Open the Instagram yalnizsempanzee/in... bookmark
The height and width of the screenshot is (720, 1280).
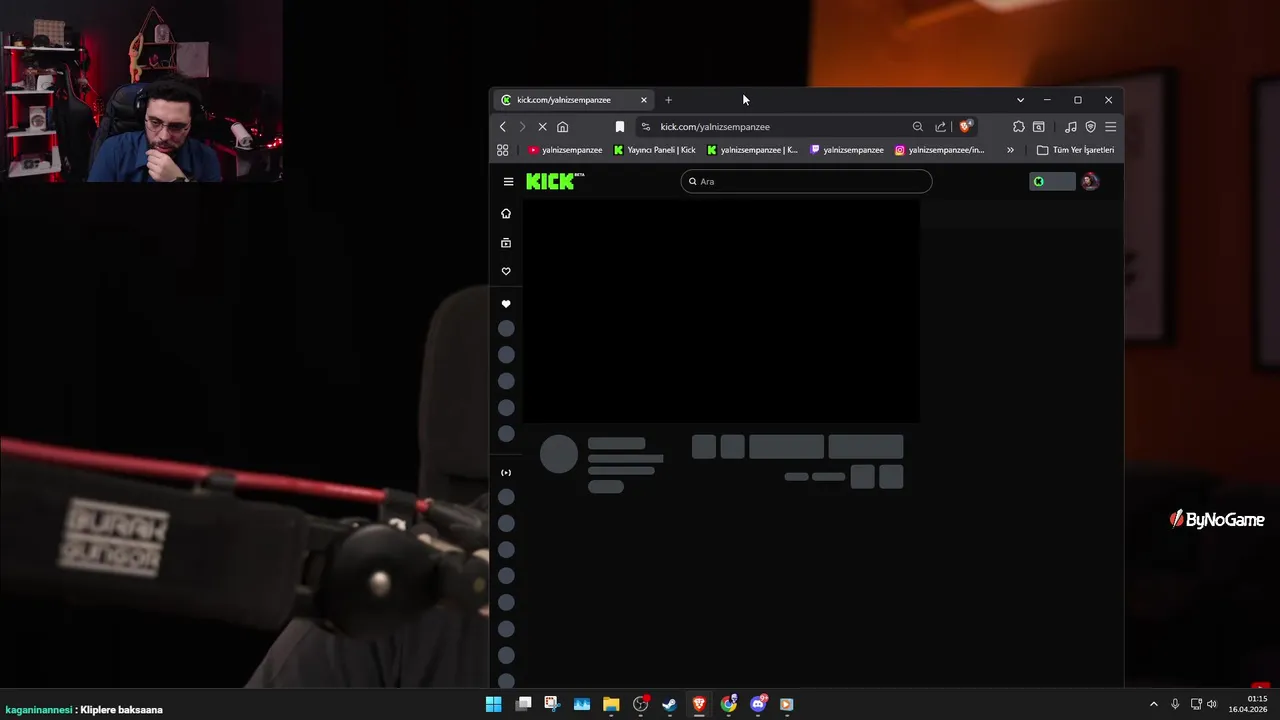(x=940, y=150)
